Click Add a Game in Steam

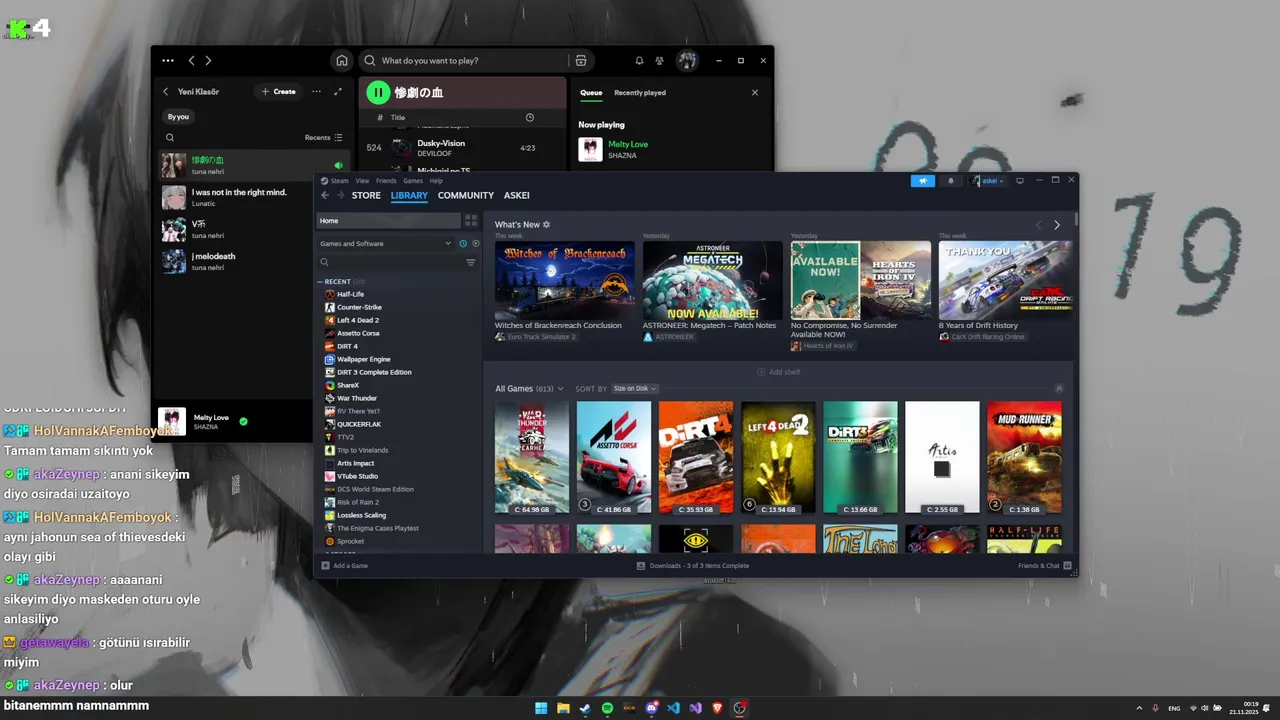[x=345, y=566]
